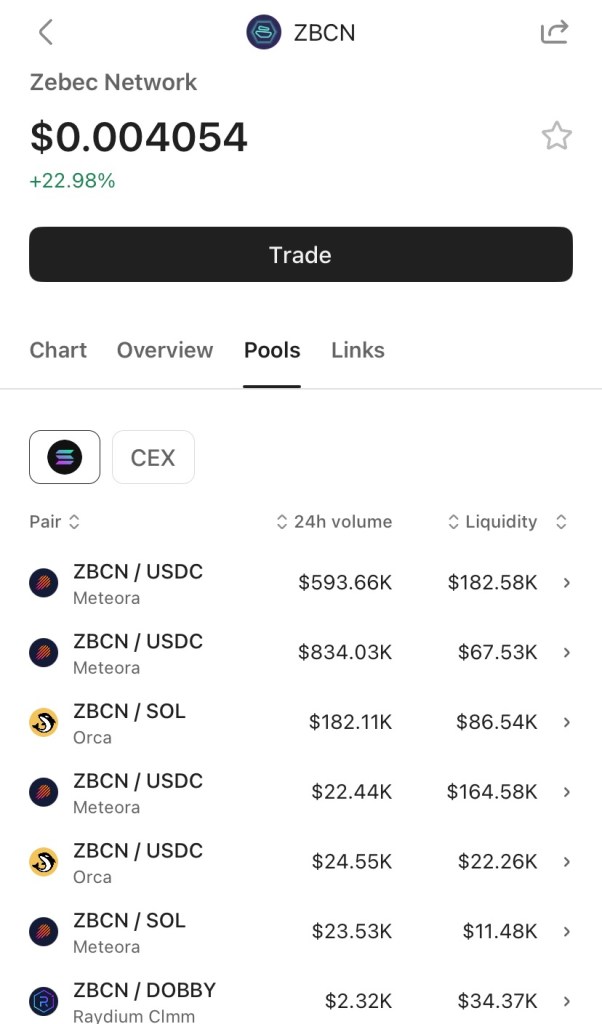Viewport: 602px width, 1024px height.
Task: Sort the list by Pair column
Action: (55, 522)
